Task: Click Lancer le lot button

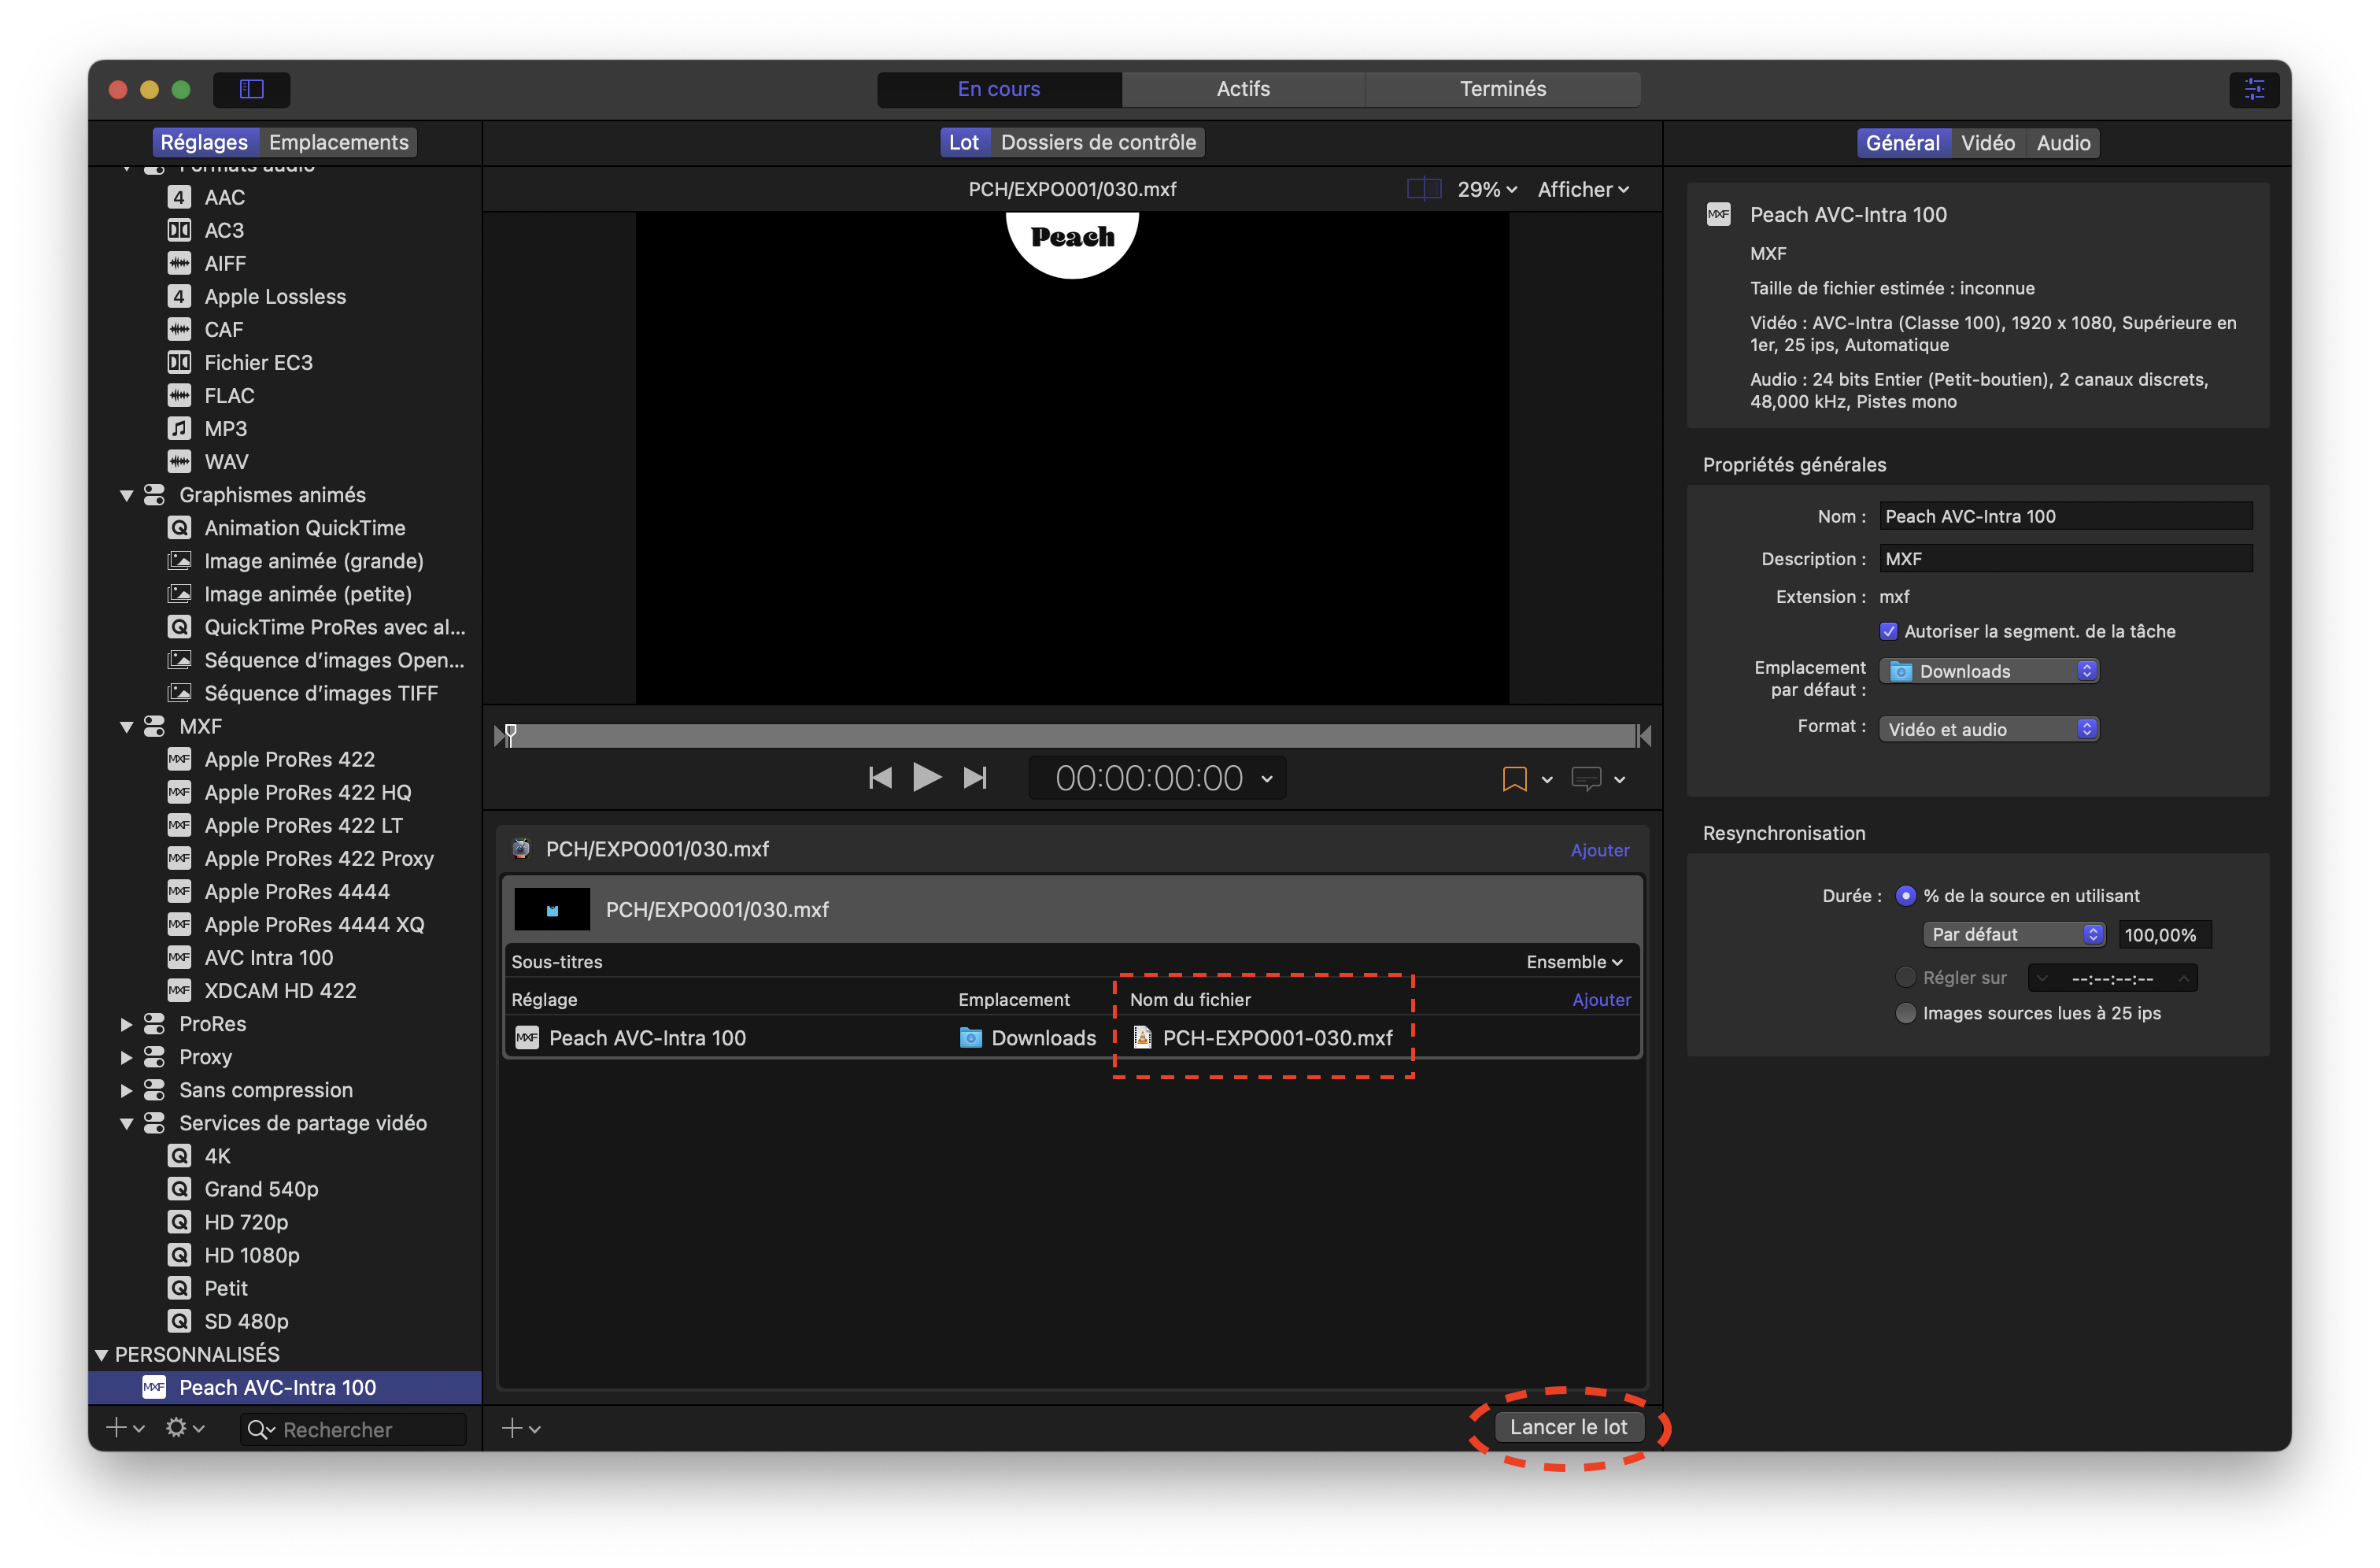Action: pos(1568,1427)
